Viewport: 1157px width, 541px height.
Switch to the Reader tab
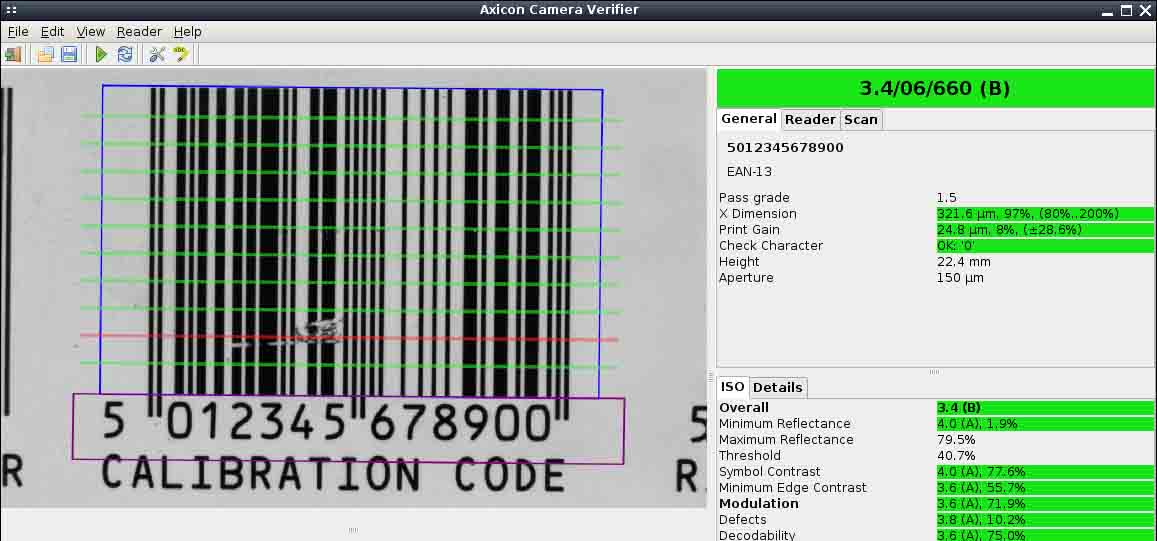[810, 120]
